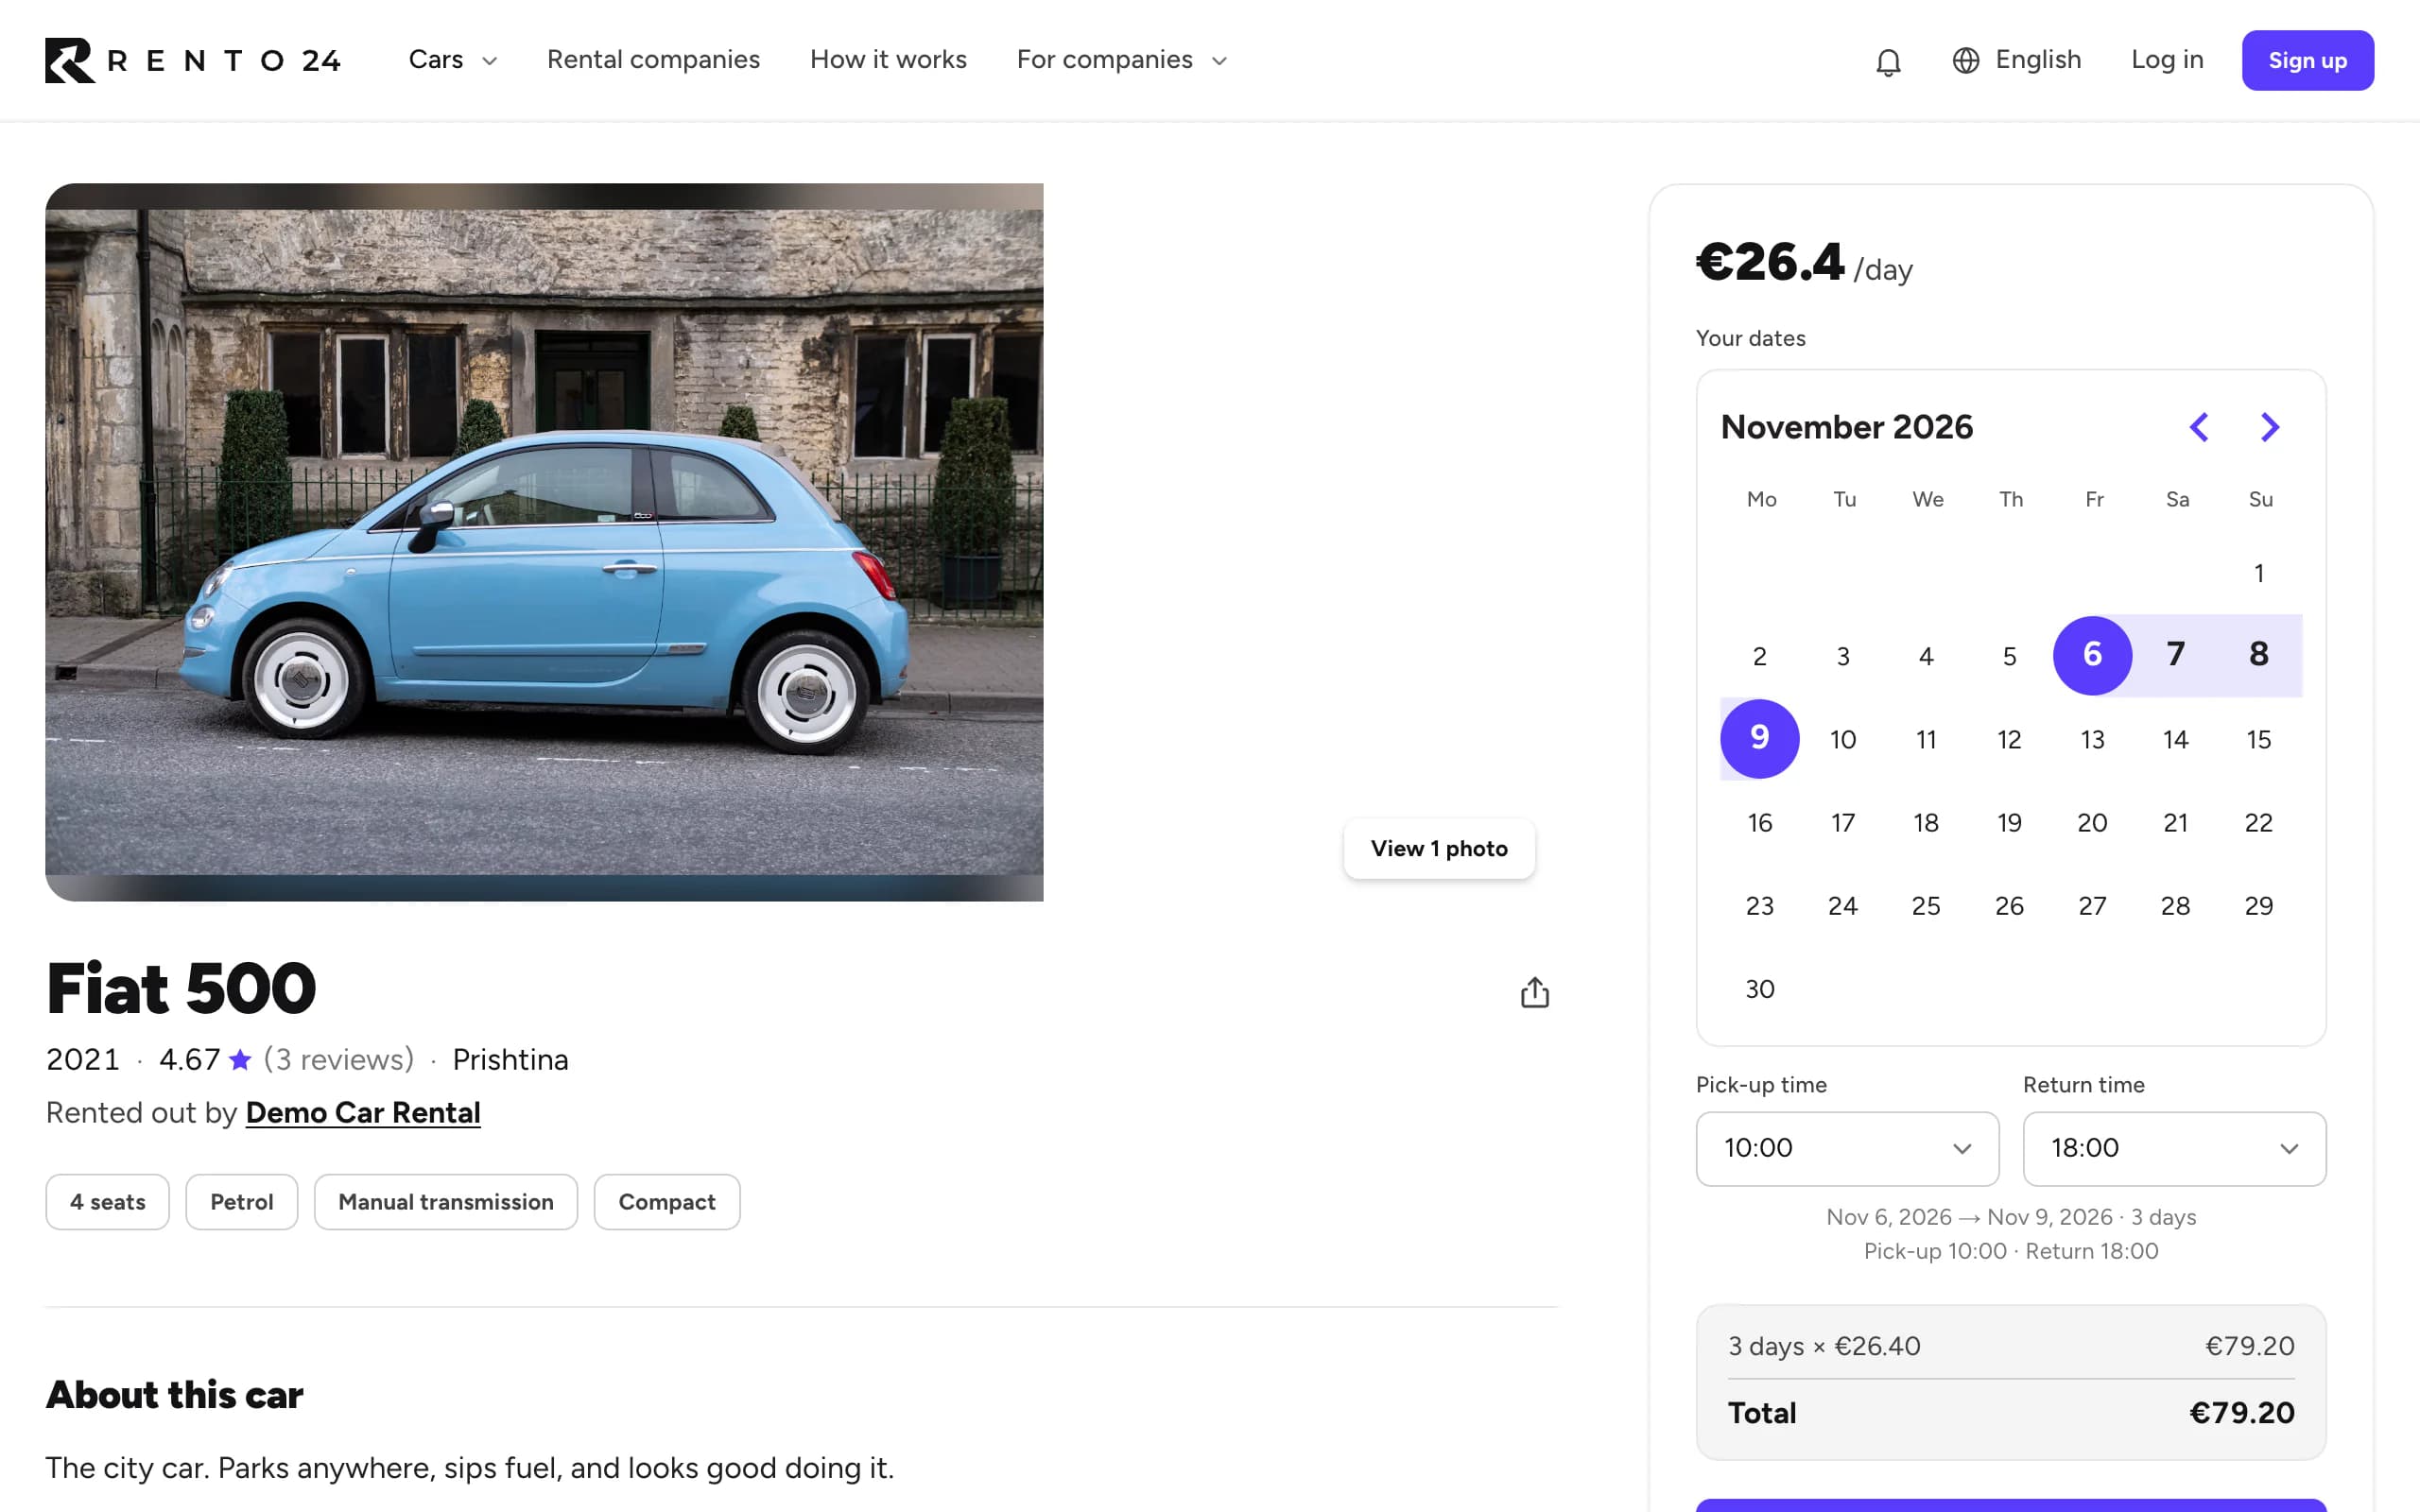Viewport: 2420px width, 1512px height.
Task: Select November 25 in calendar
Action: click(x=1926, y=905)
